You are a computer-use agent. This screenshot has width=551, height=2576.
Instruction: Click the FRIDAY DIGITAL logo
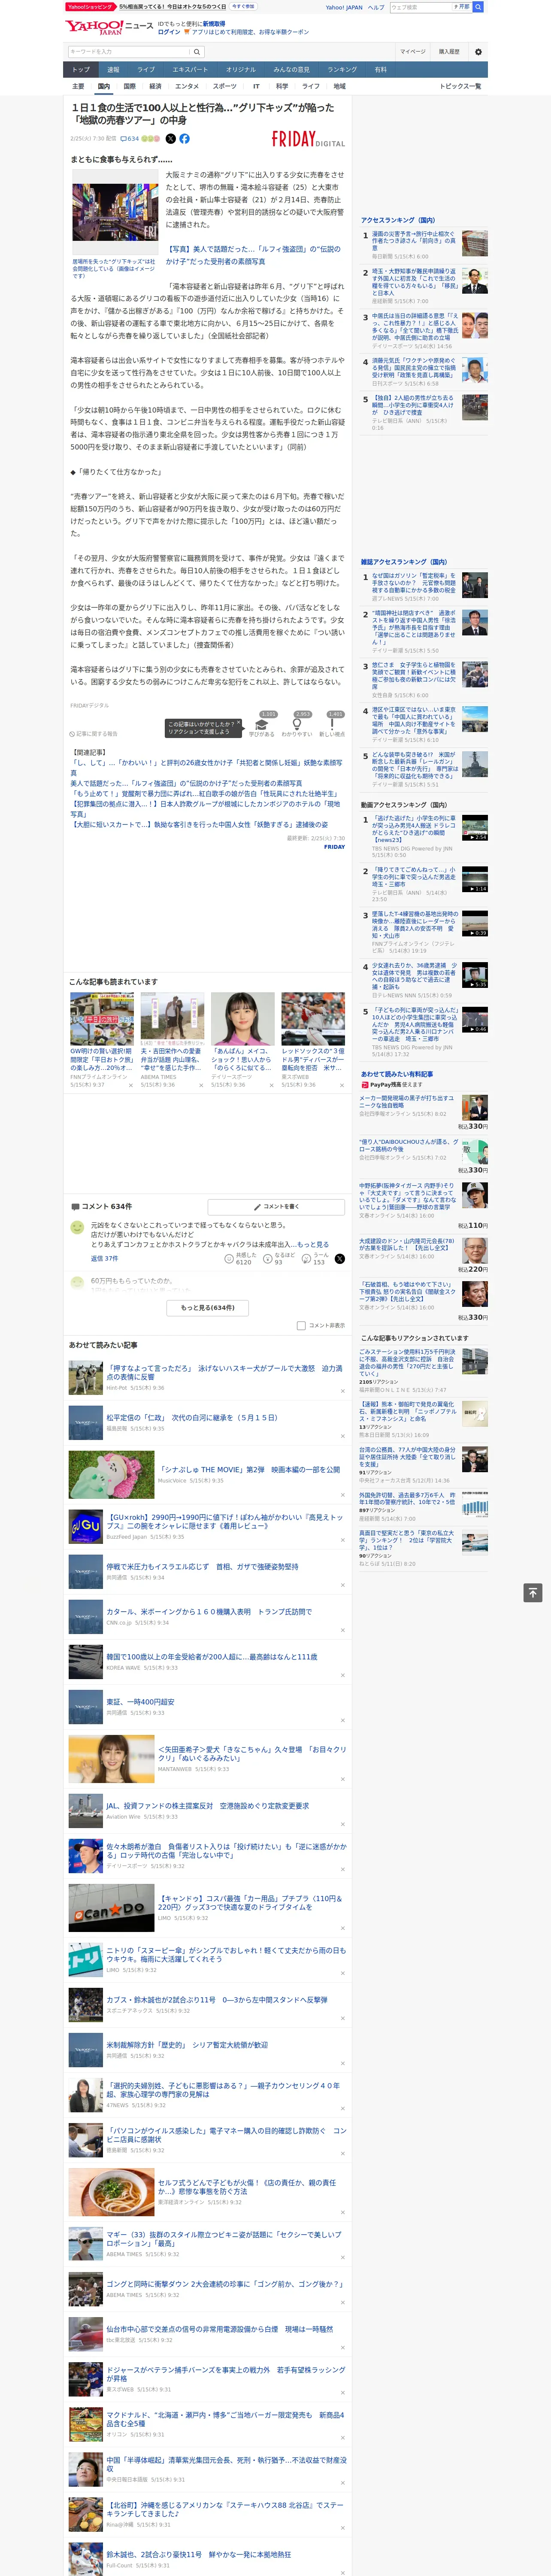(x=308, y=139)
